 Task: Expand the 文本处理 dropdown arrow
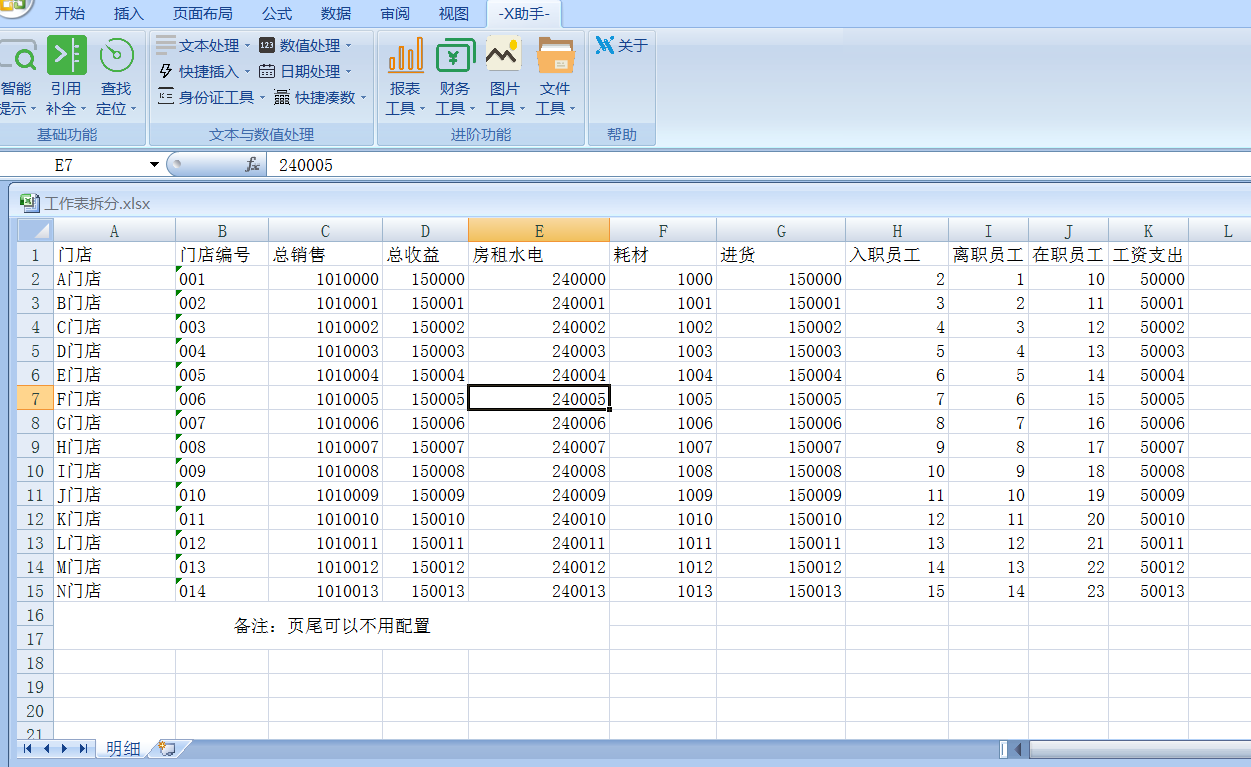pyautogui.click(x=247, y=46)
